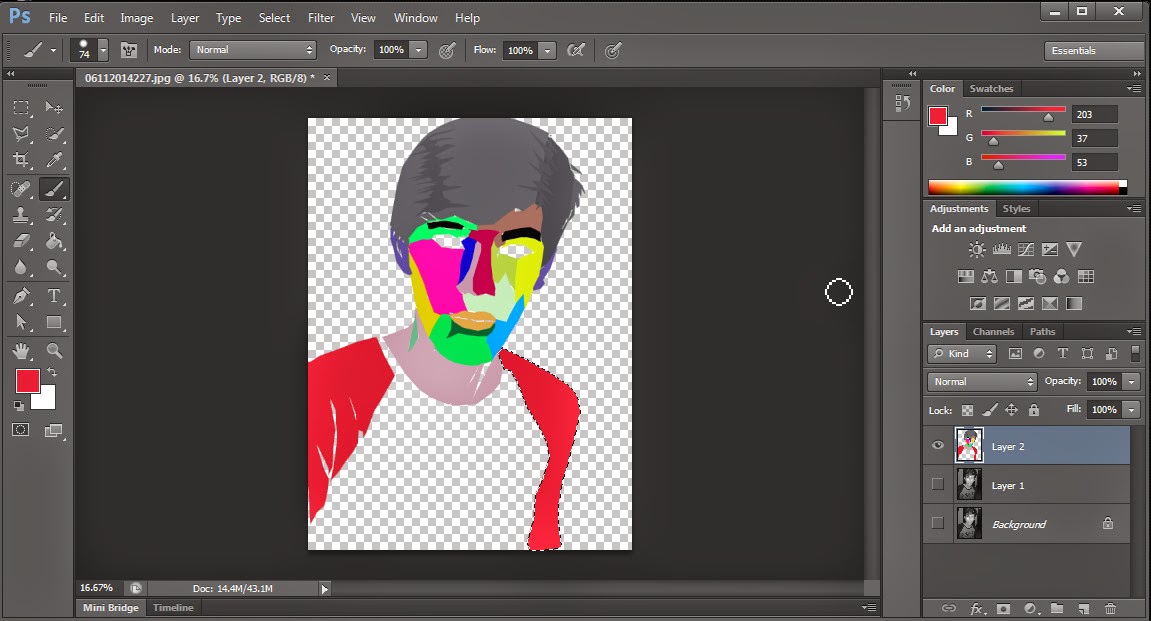Switch to the Swatches tab
The image size is (1151, 621).
coord(991,88)
